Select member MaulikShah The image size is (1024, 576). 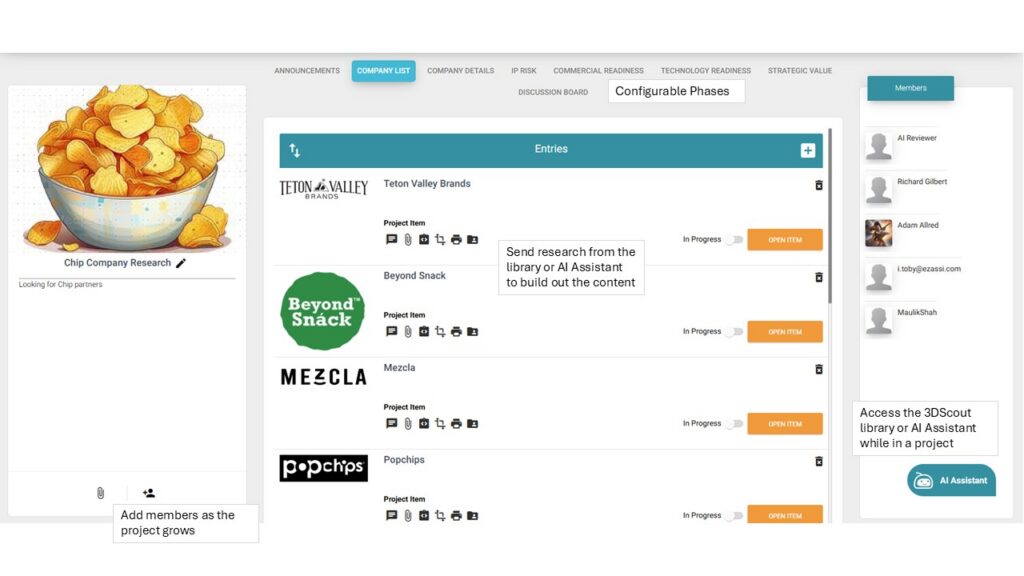pyautogui.click(x=916, y=312)
